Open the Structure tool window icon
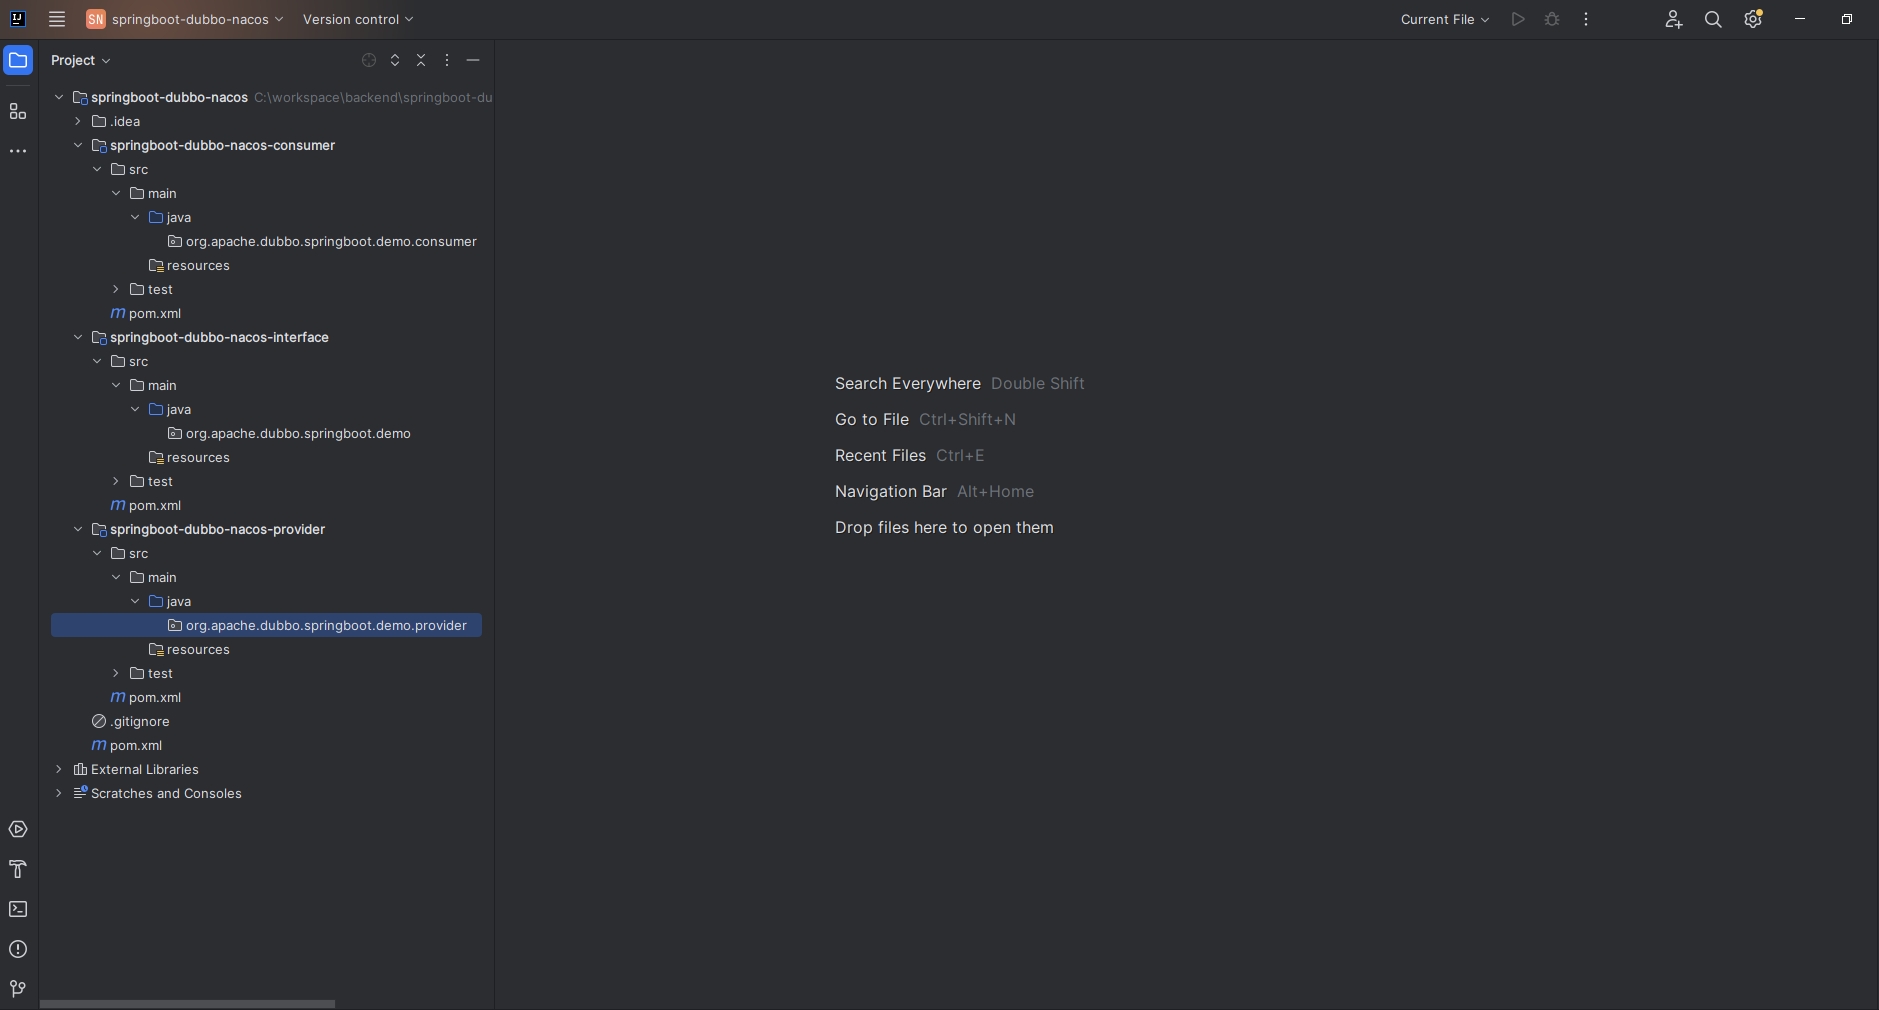Image resolution: width=1879 pixels, height=1010 pixels. coord(18,111)
